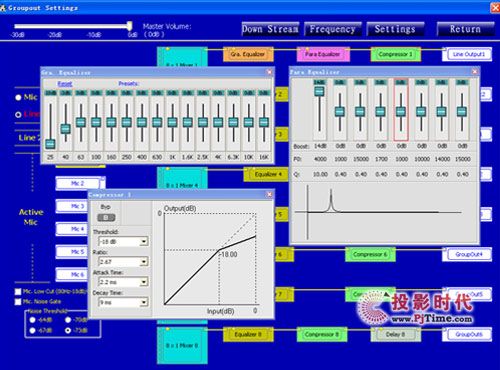Viewport: 500px width, 370px height.
Task: Open the 8x1 Mixer 4 block
Action: click(182, 179)
